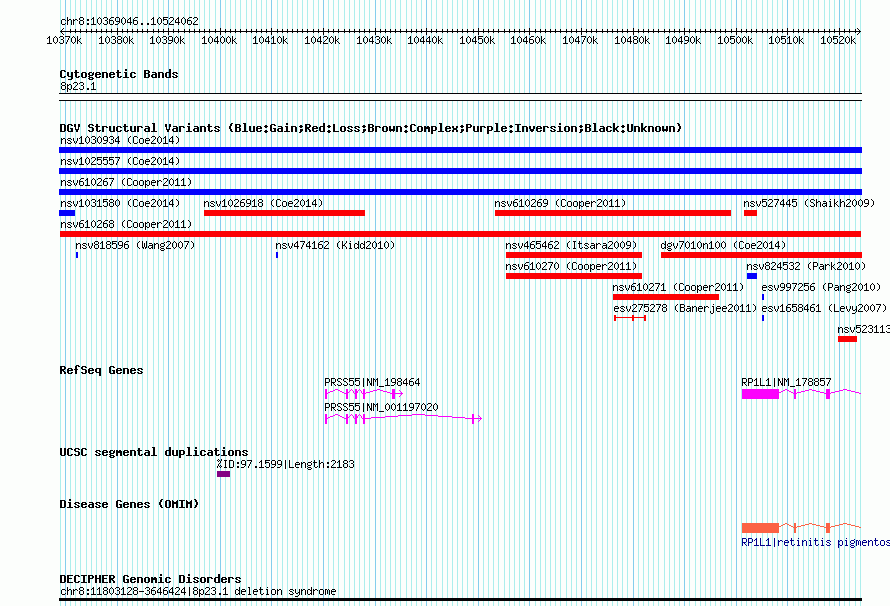Click the nsv610269 (Cooper2011) red bar
The image size is (890, 606).
click(x=613, y=213)
